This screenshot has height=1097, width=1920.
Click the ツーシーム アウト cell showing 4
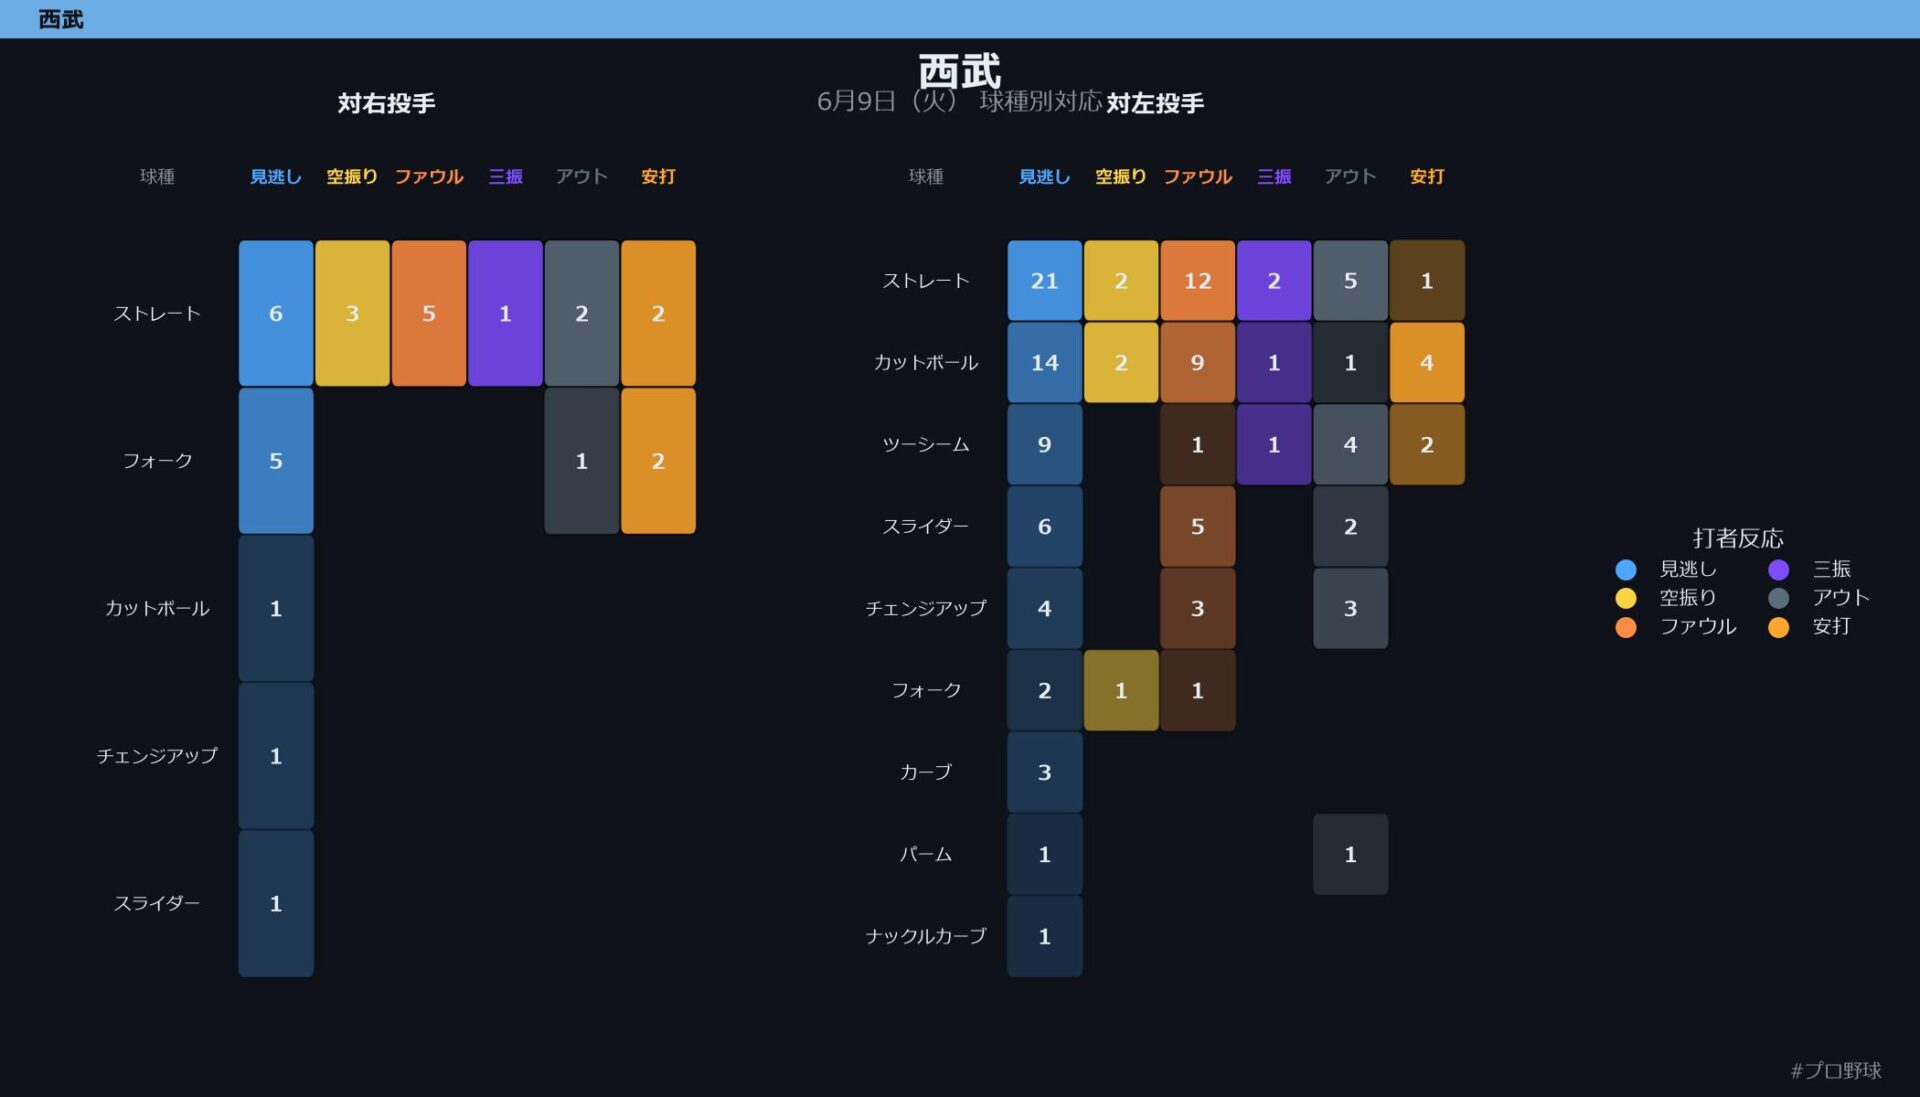1351,444
